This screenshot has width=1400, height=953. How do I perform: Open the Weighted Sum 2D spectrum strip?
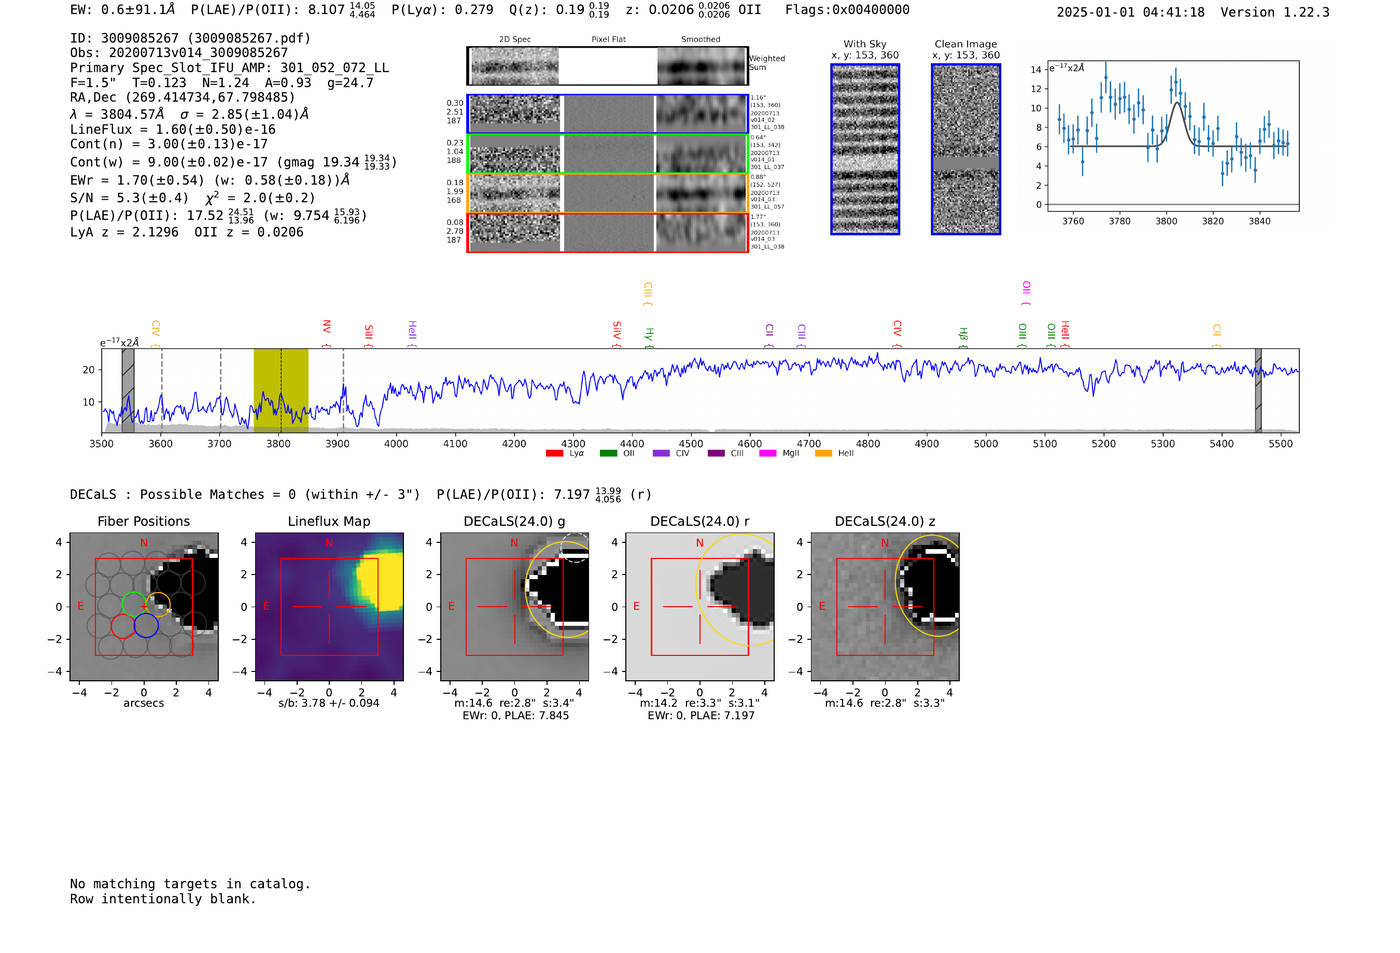click(x=608, y=66)
